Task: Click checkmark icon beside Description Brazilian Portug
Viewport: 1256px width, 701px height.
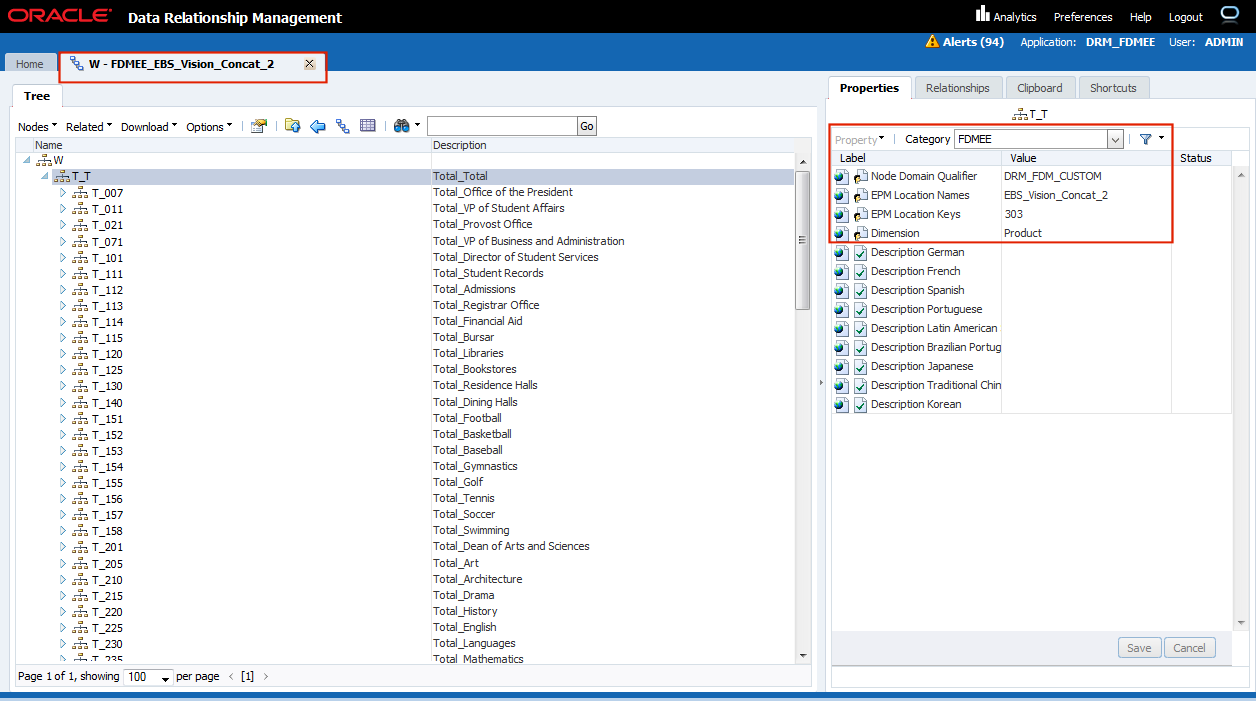Action: coord(860,347)
